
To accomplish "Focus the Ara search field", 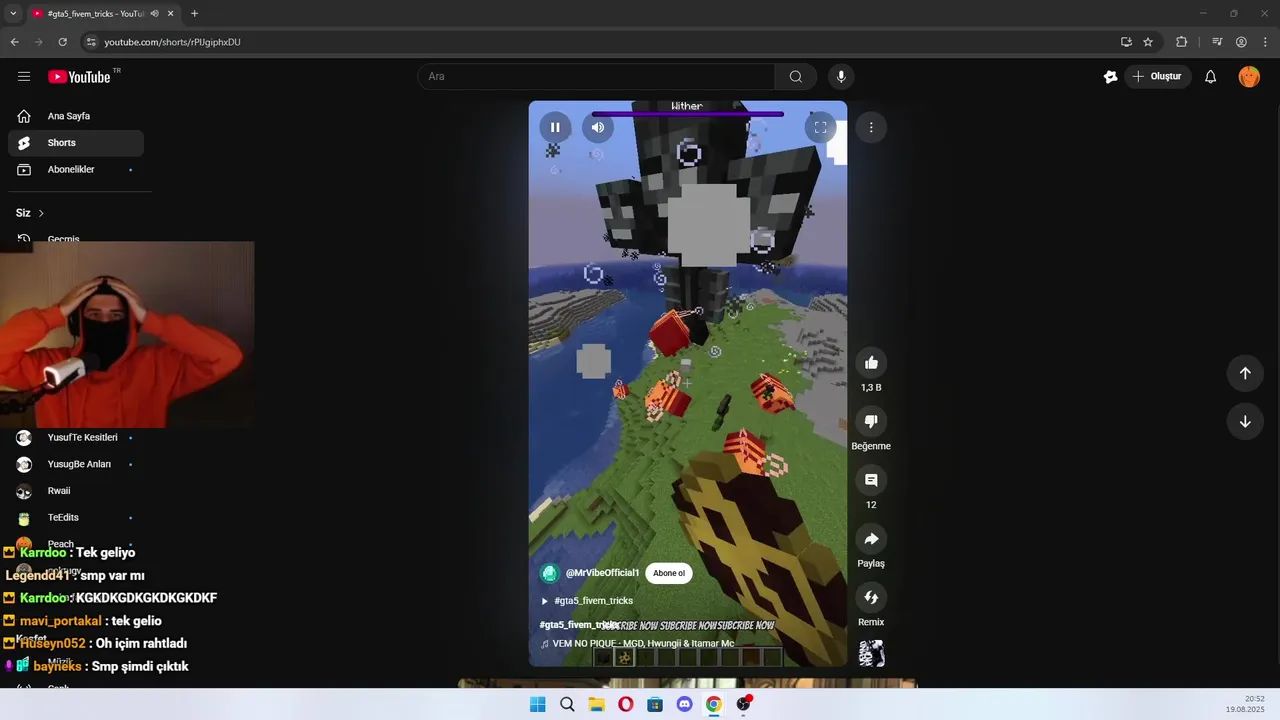I will click(596, 76).
